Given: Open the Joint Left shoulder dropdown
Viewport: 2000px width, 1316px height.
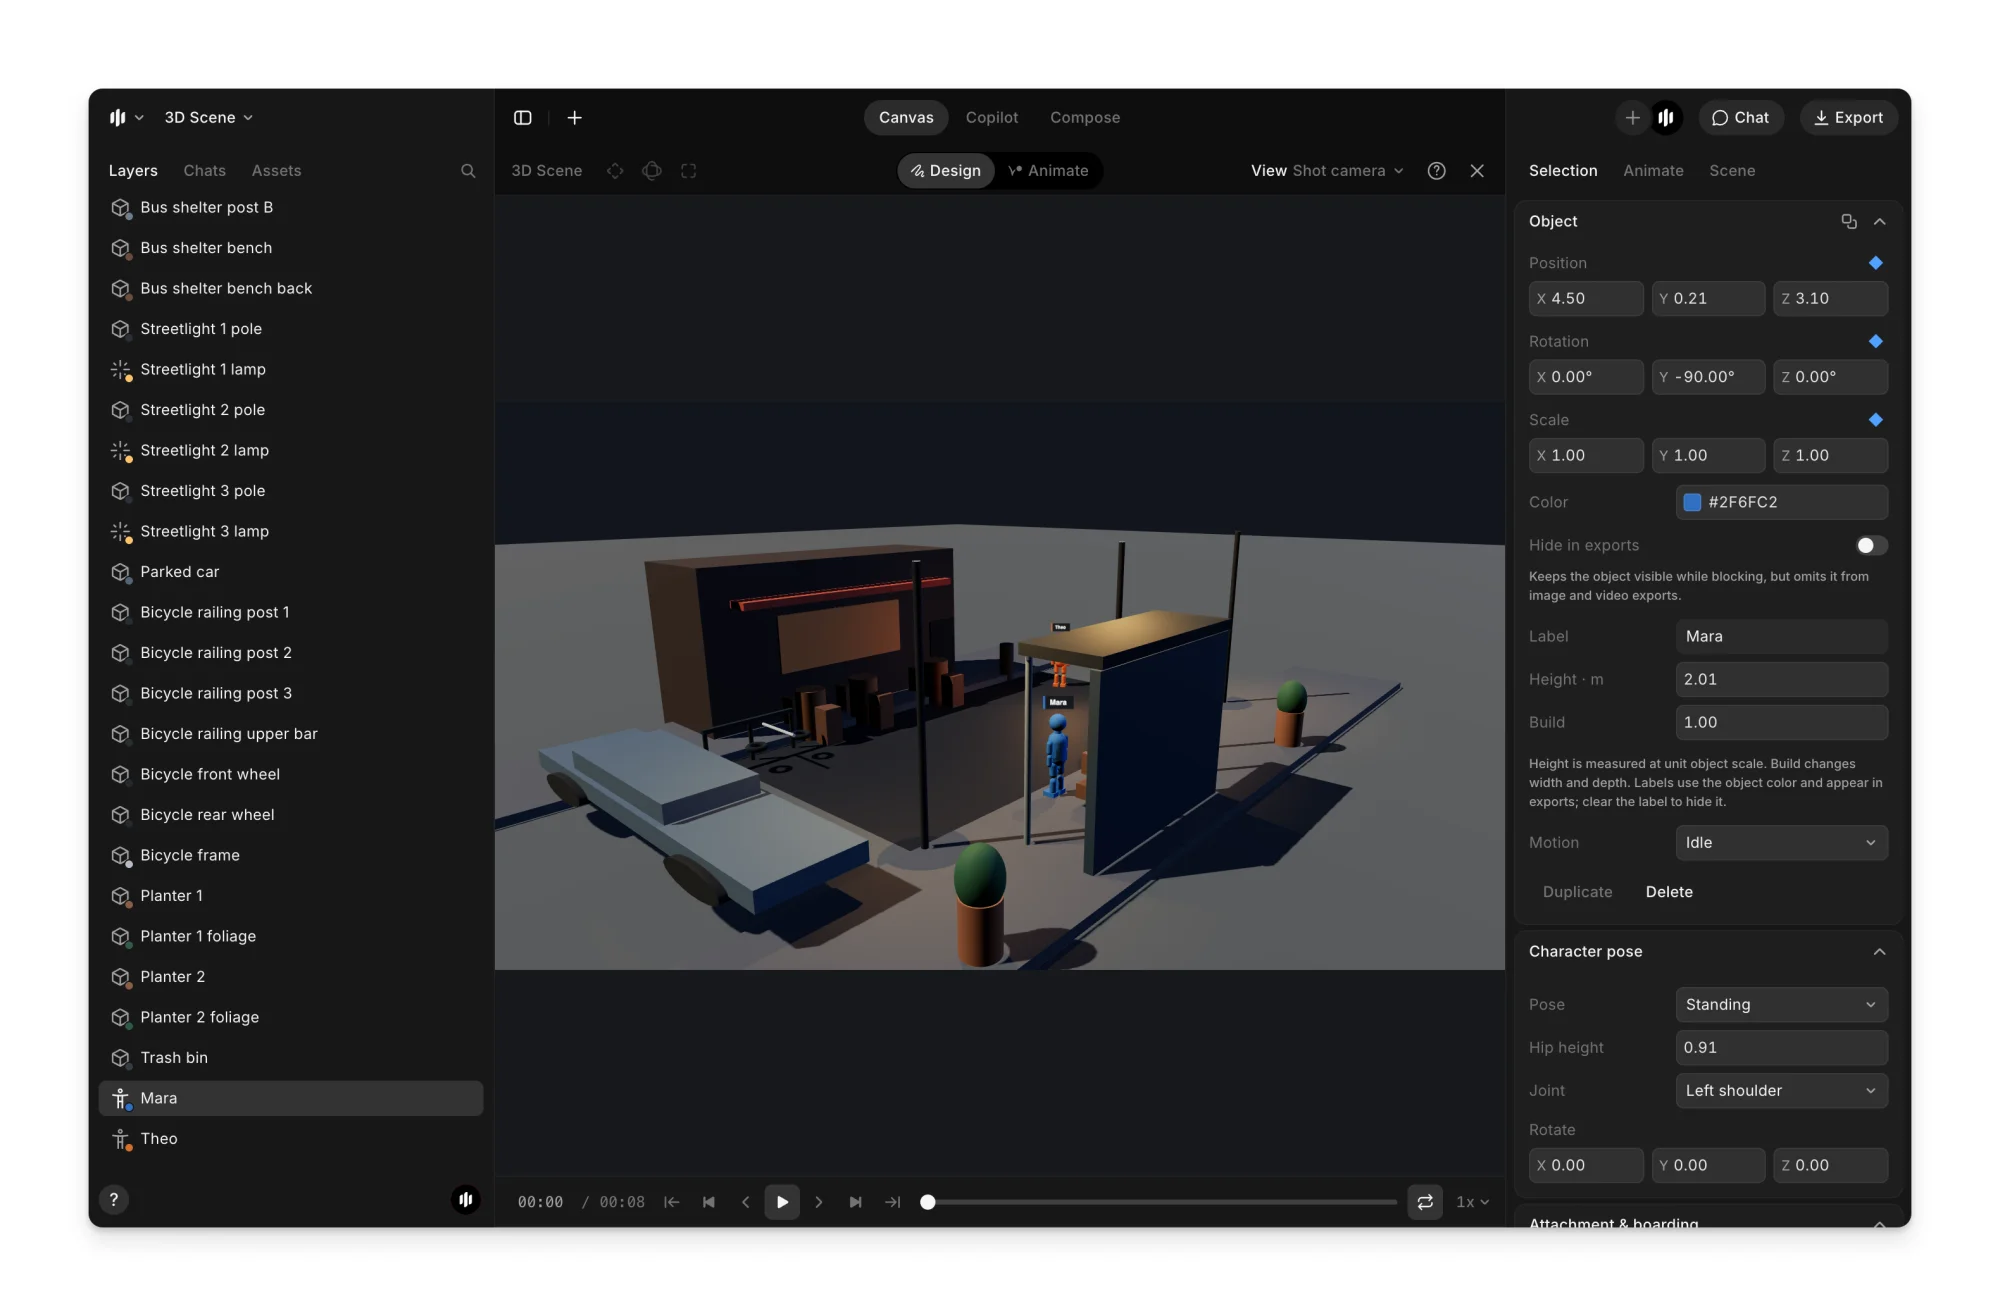Looking at the screenshot, I should click(x=1781, y=1091).
